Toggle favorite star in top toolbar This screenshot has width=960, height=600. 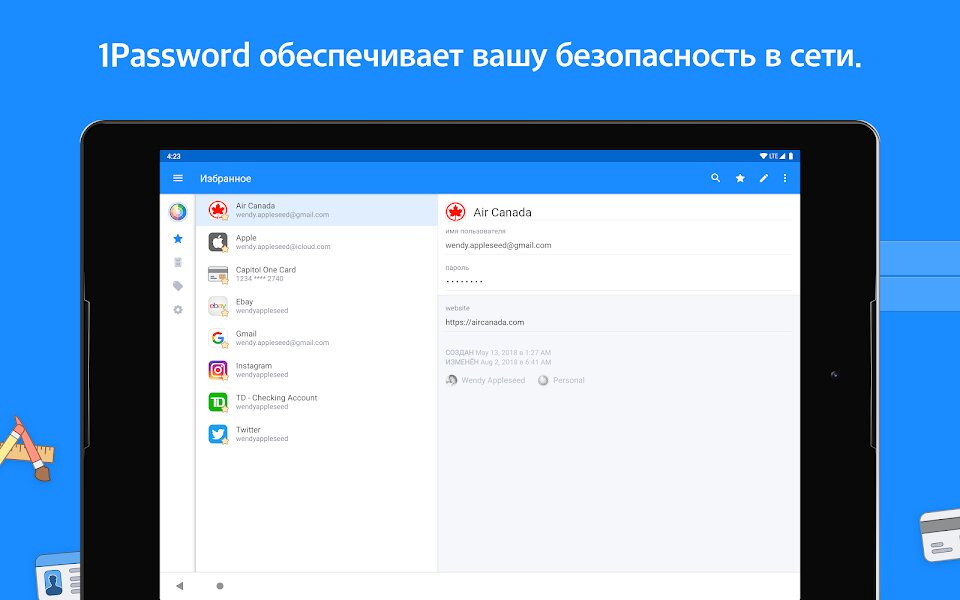tap(740, 178)
